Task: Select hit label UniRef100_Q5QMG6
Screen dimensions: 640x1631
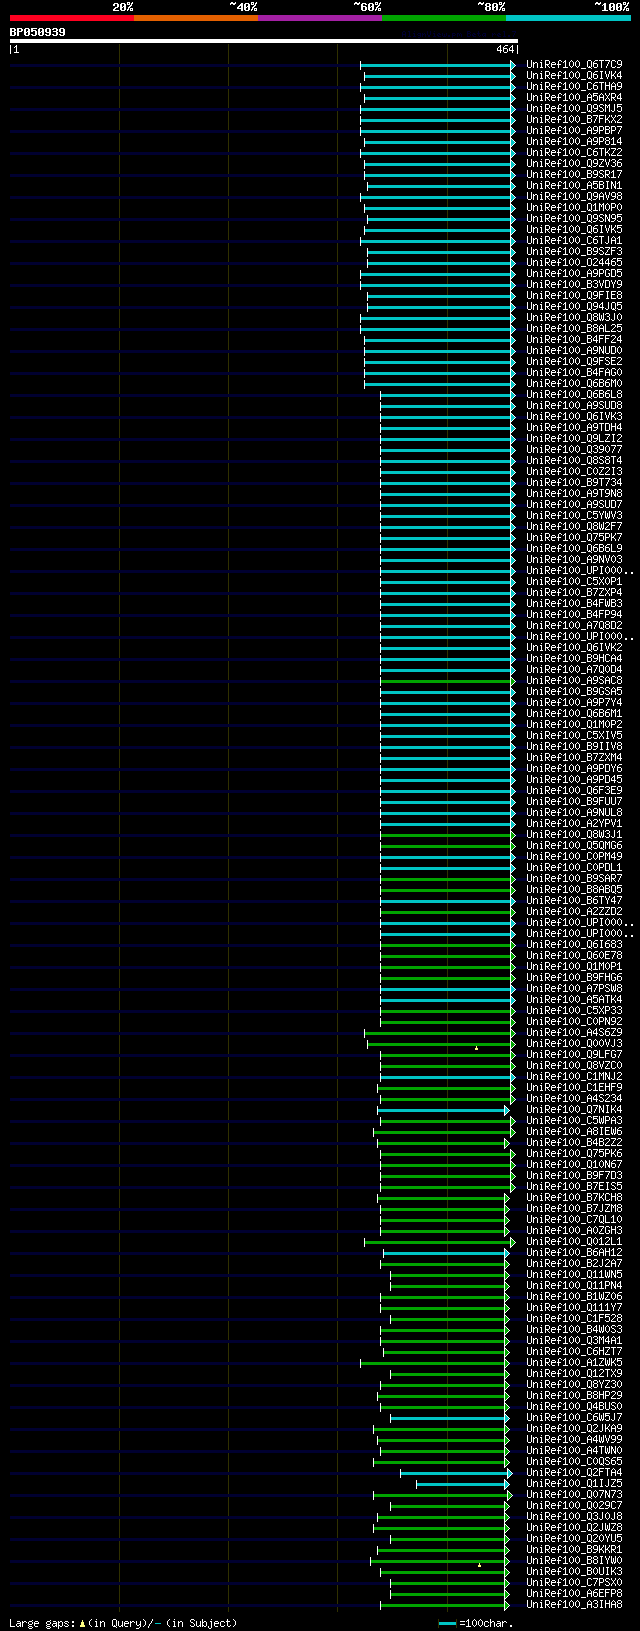Action: pos(574,845)
